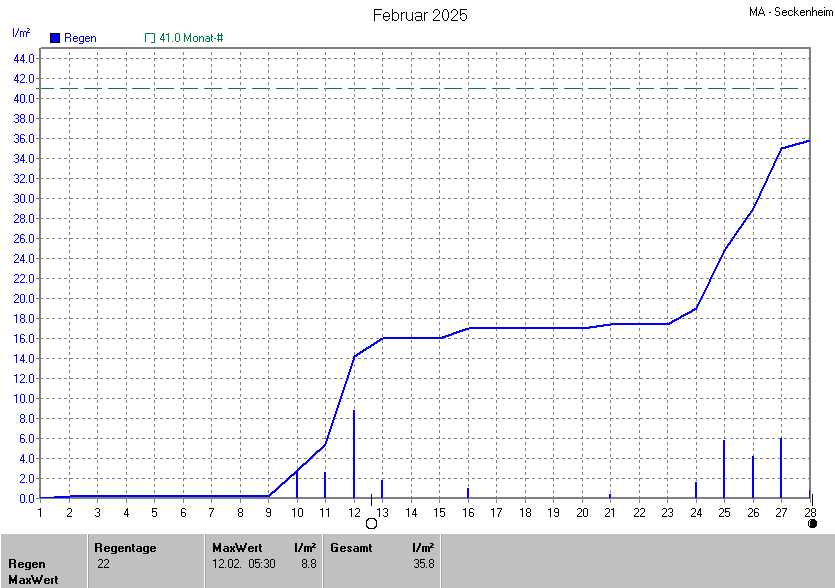The height and width of the screenshot is (588, 835).
Task: Click the new moon symbol at day 28
Action: click(812, 523)
